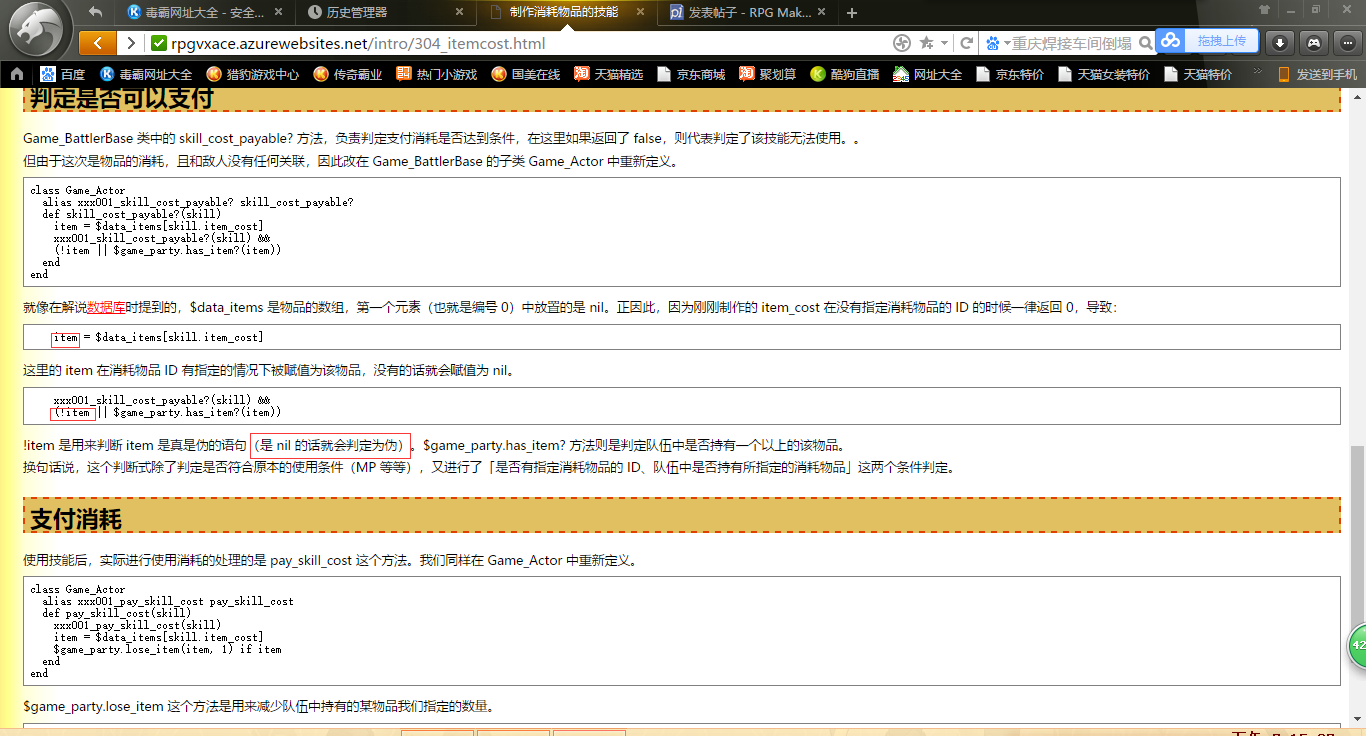Click the speed mode fan icon in address bar
This screenshot has height=736, width=1366.
tap(902, 43)
